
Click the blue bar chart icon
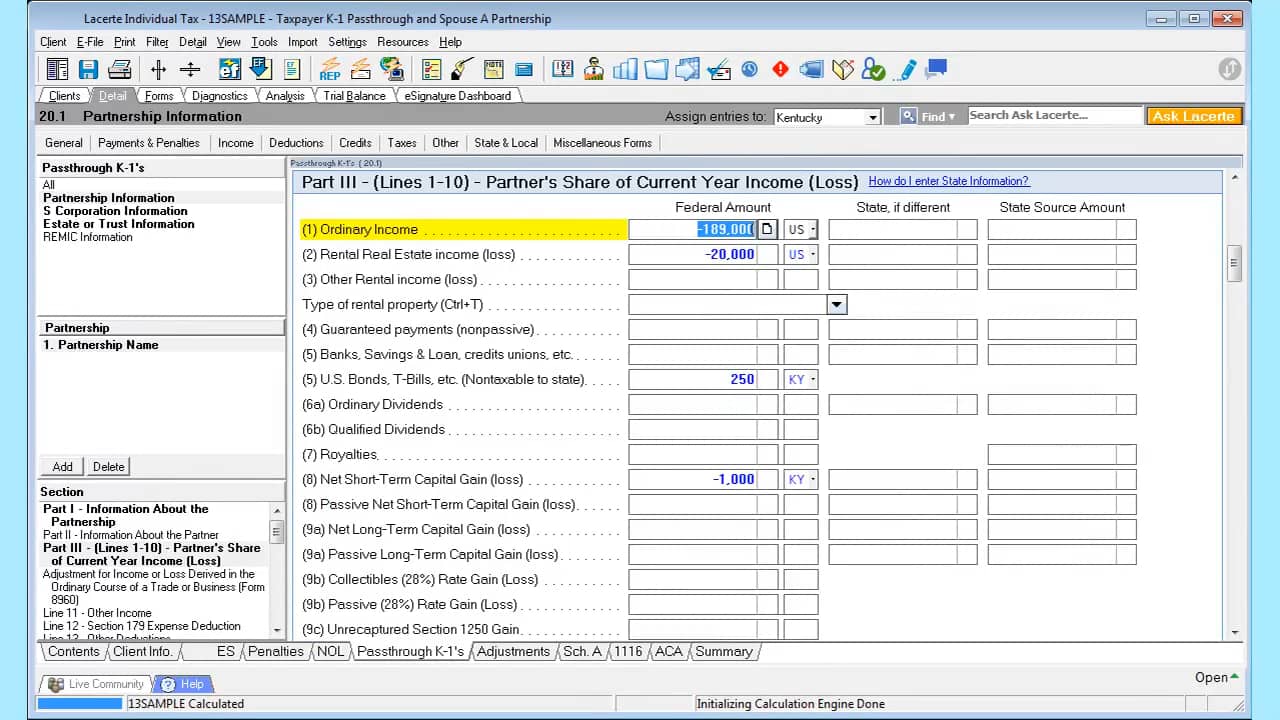click(625, 69)
